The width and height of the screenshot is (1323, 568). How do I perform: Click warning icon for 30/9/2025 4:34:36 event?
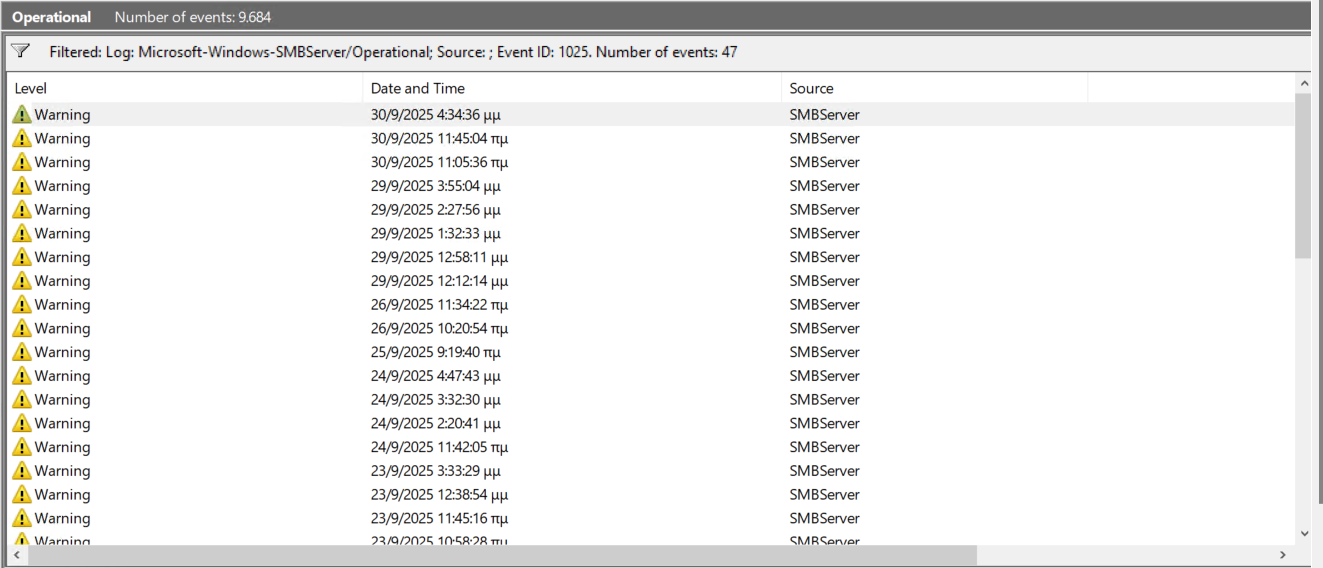[22, 115]
